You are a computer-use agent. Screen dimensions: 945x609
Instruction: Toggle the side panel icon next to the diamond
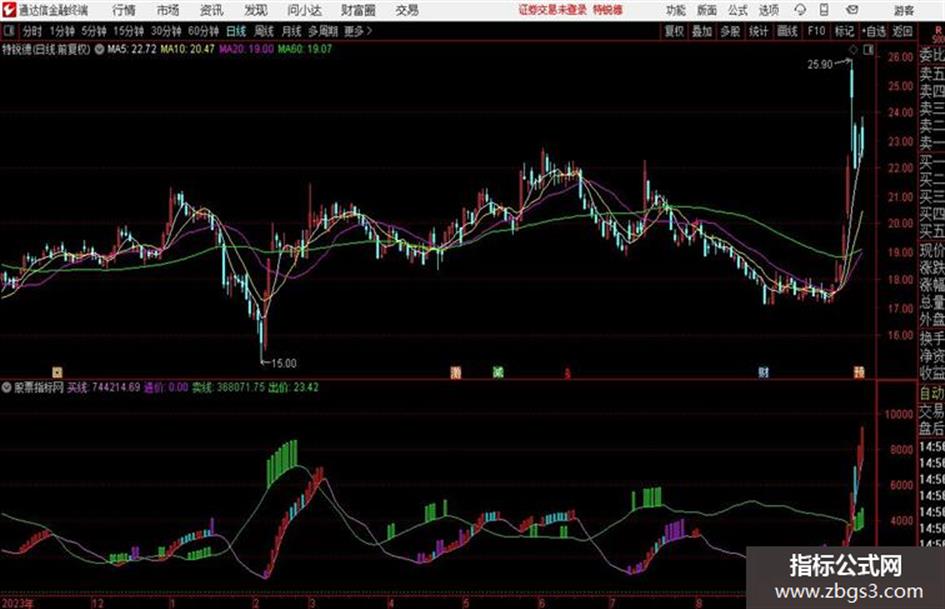[868, 50]
